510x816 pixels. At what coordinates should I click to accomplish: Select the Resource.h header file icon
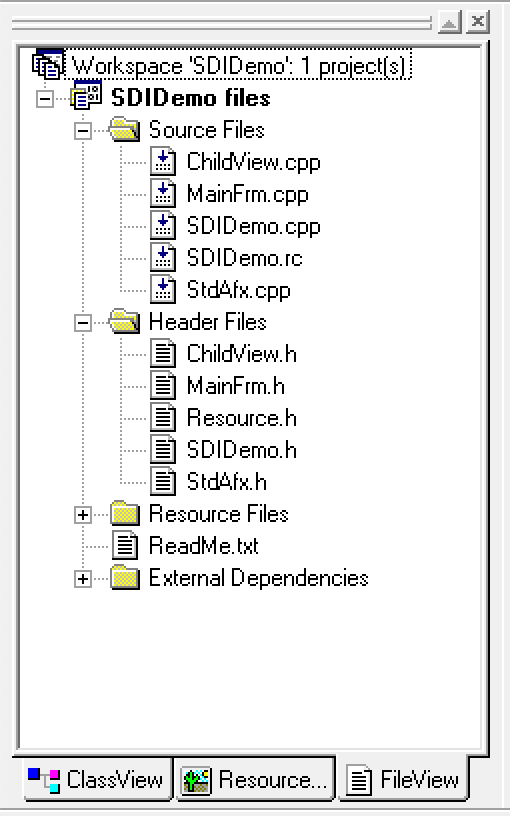tap(163, 418)
